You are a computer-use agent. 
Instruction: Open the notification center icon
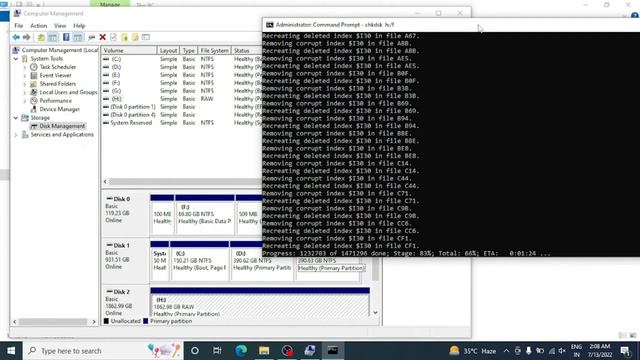(x=625, y=351)
